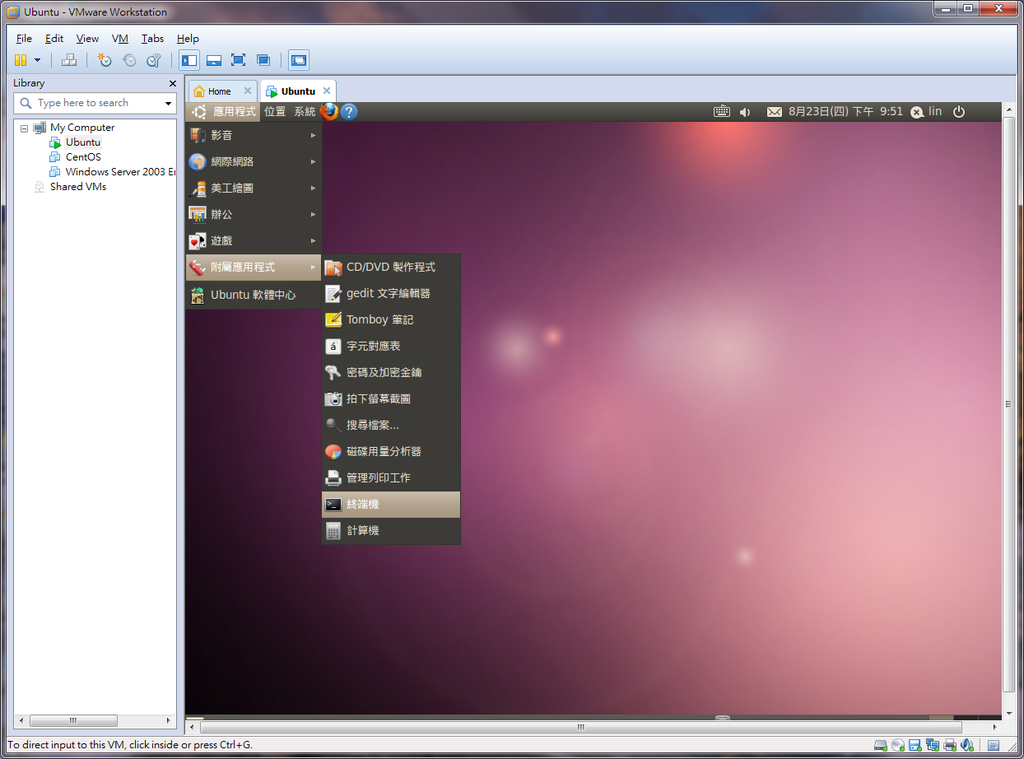
Task: Expand the 美工繪圖 submenu
Action: pyautogui.click(x=253, y=188)
